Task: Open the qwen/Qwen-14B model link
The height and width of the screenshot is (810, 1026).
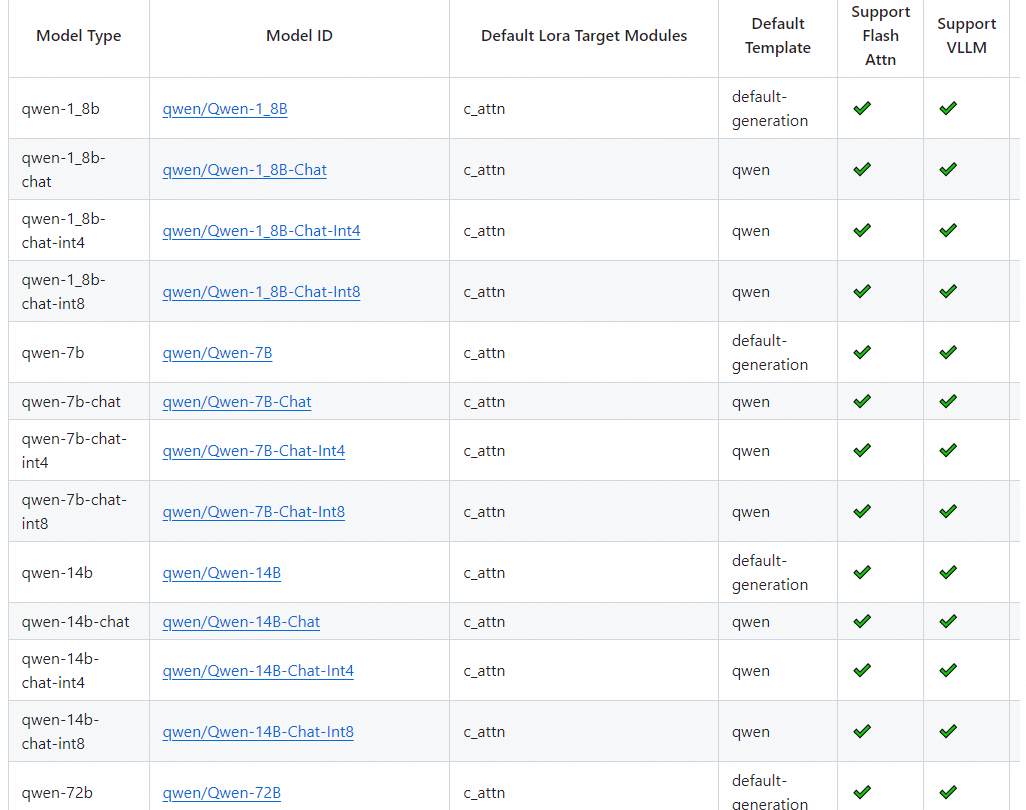Action: pos(222,573)
